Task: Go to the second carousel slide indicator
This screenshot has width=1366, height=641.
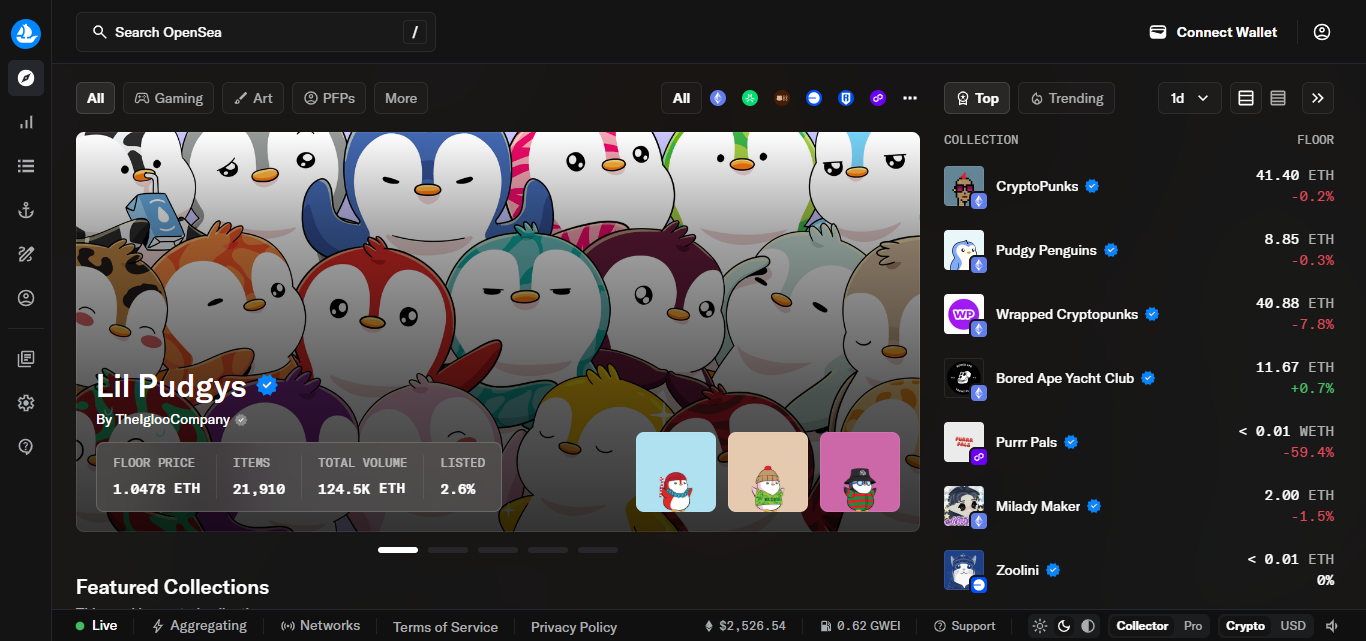Action: (448, 550)
